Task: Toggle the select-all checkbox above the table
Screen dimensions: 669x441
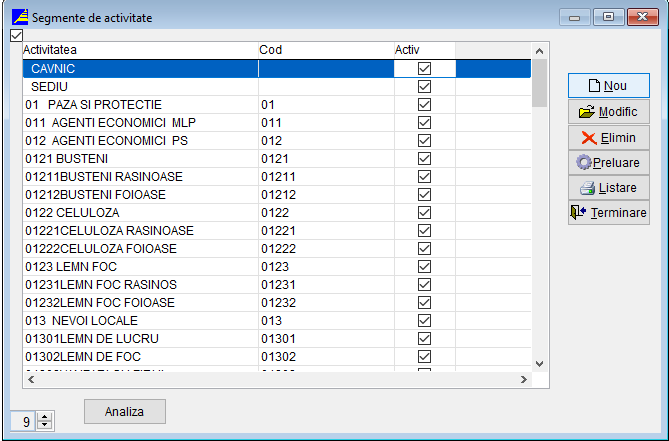Action: [15, 36]
